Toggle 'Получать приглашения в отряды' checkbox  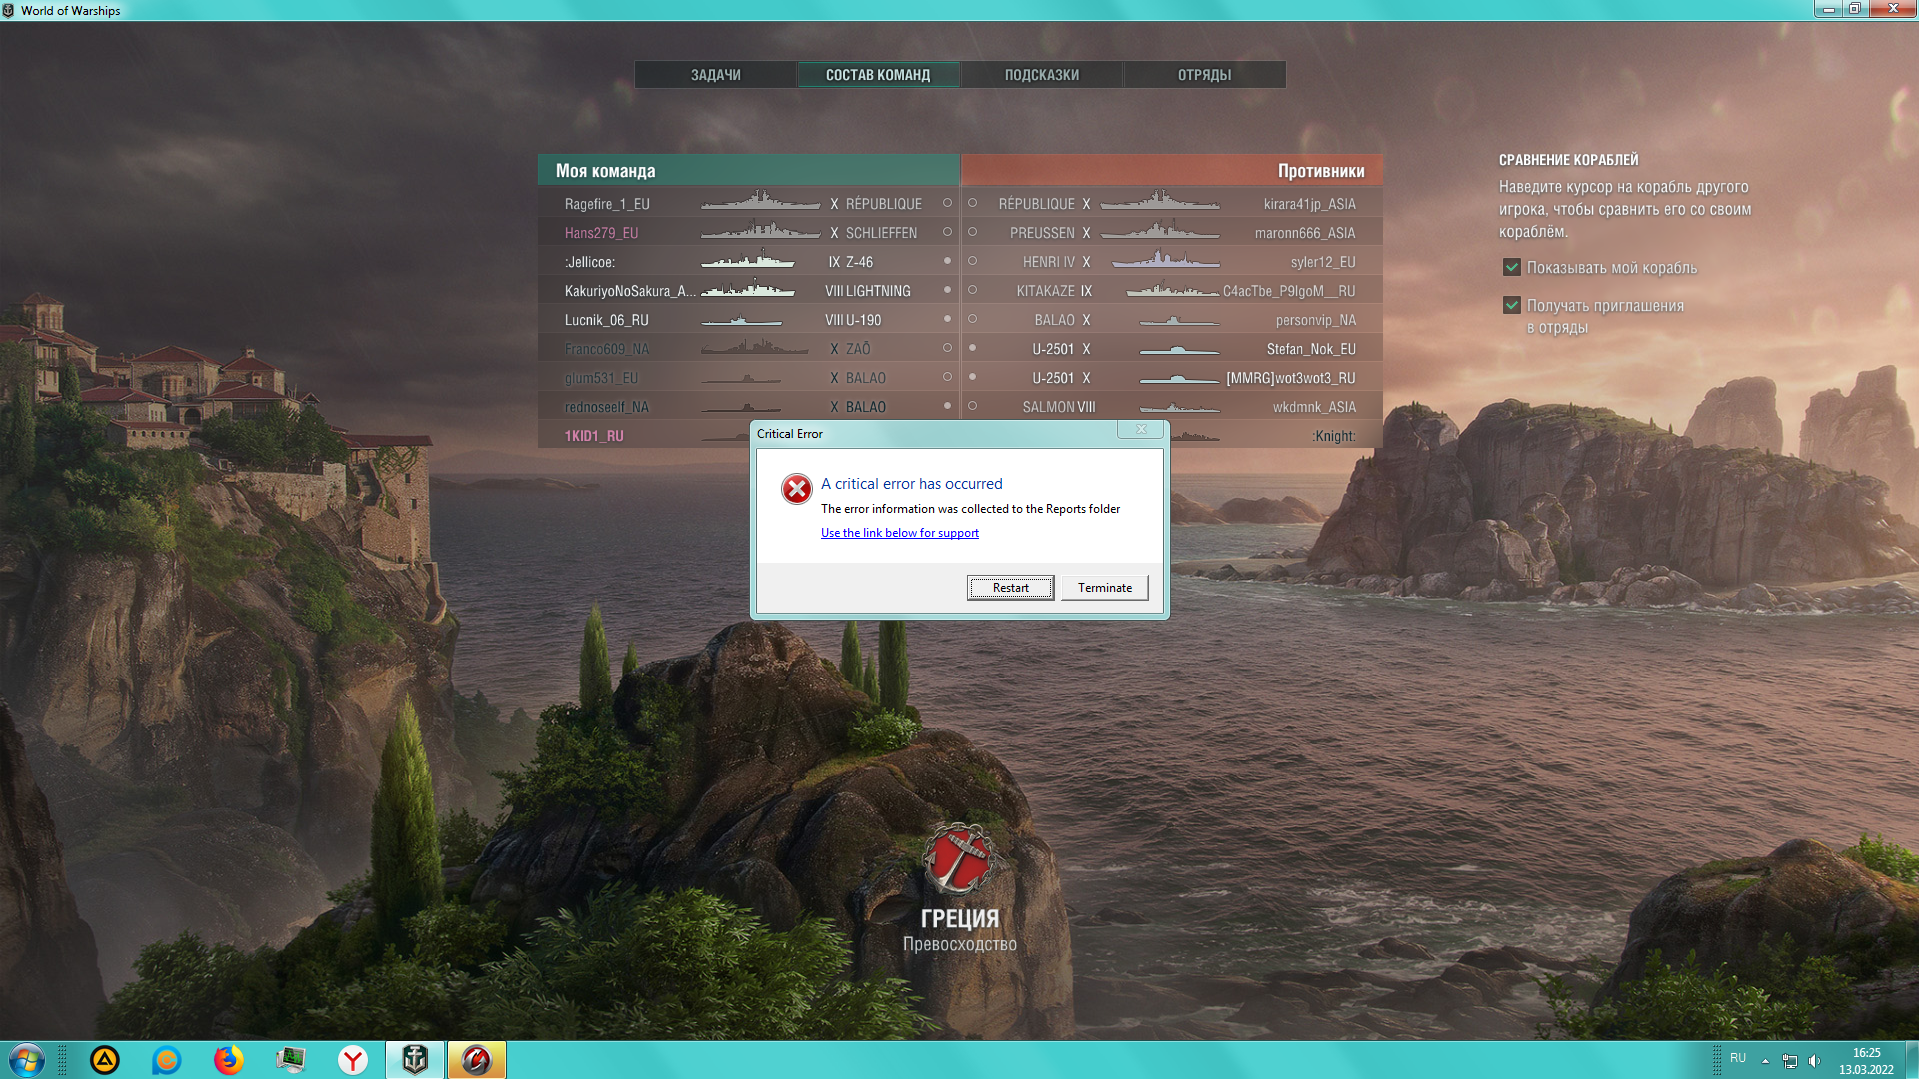1512,306
